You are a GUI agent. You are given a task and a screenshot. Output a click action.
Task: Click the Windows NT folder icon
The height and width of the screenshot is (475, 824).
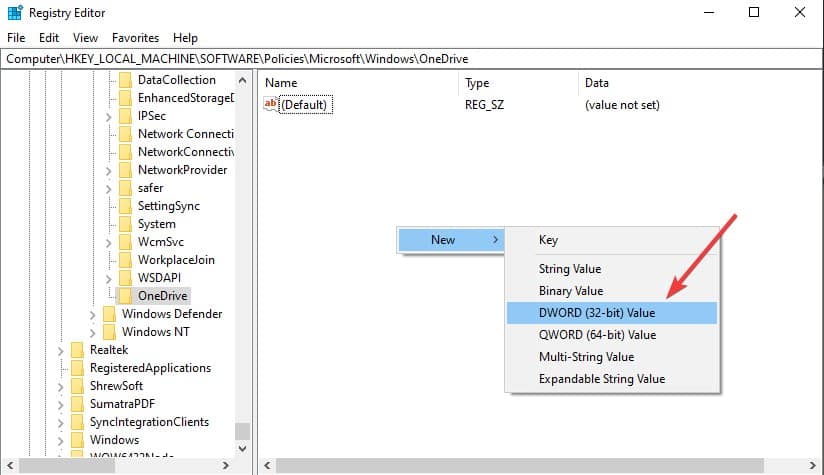tap(109, 332)
